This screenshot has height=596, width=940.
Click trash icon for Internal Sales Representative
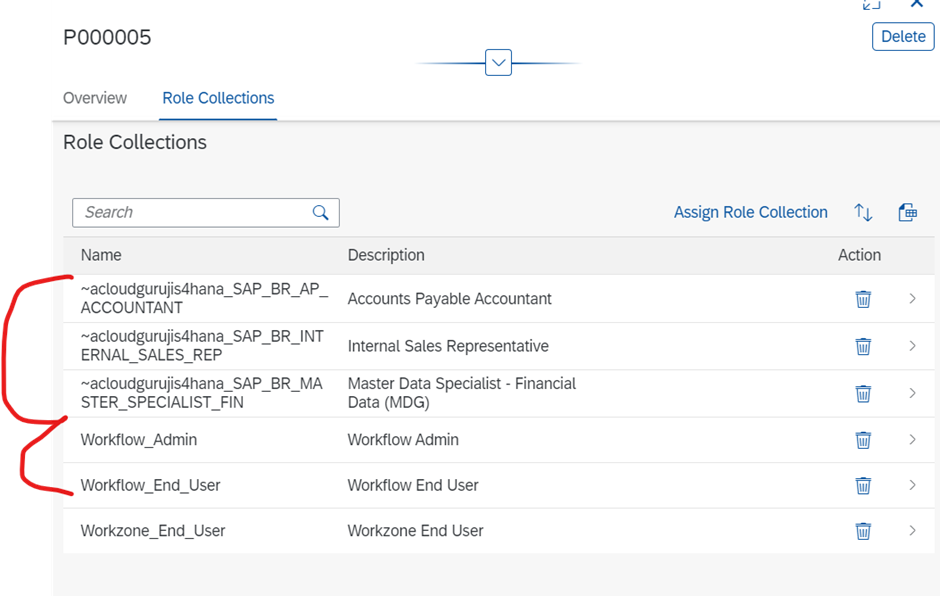863,346
